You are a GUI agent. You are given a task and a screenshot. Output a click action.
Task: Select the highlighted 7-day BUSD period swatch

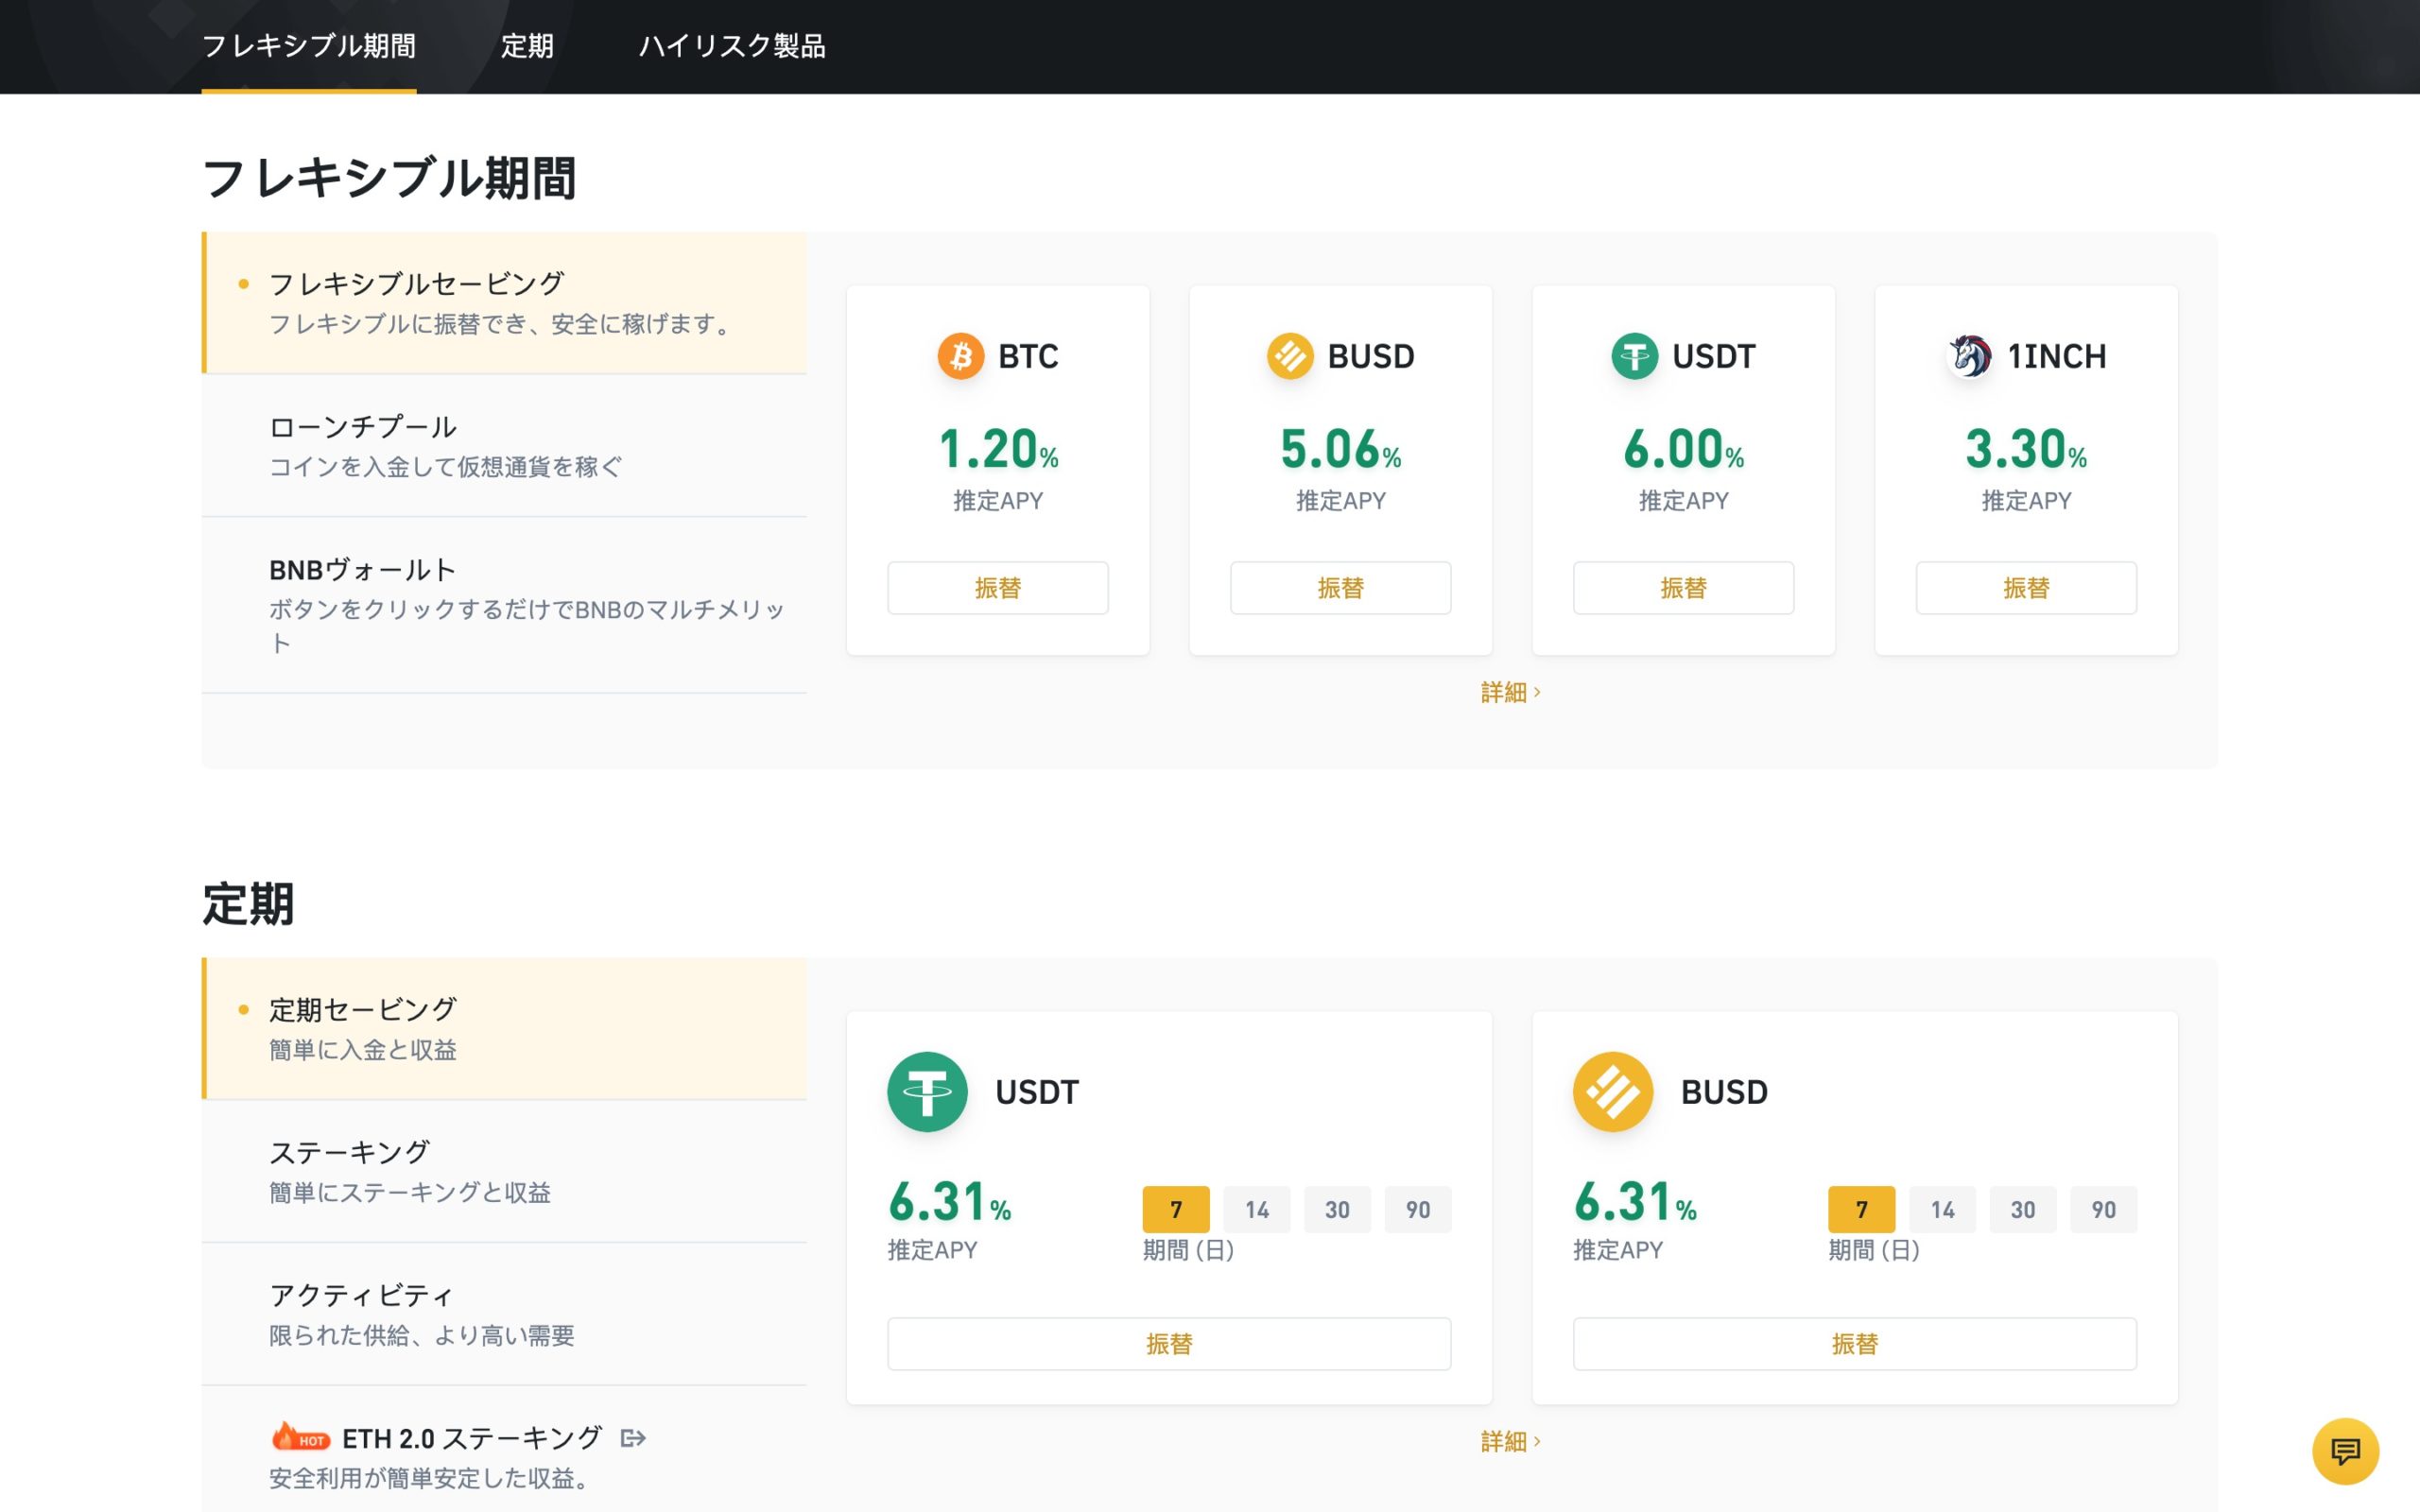pyautogui.click(x=1861, y=1210)
